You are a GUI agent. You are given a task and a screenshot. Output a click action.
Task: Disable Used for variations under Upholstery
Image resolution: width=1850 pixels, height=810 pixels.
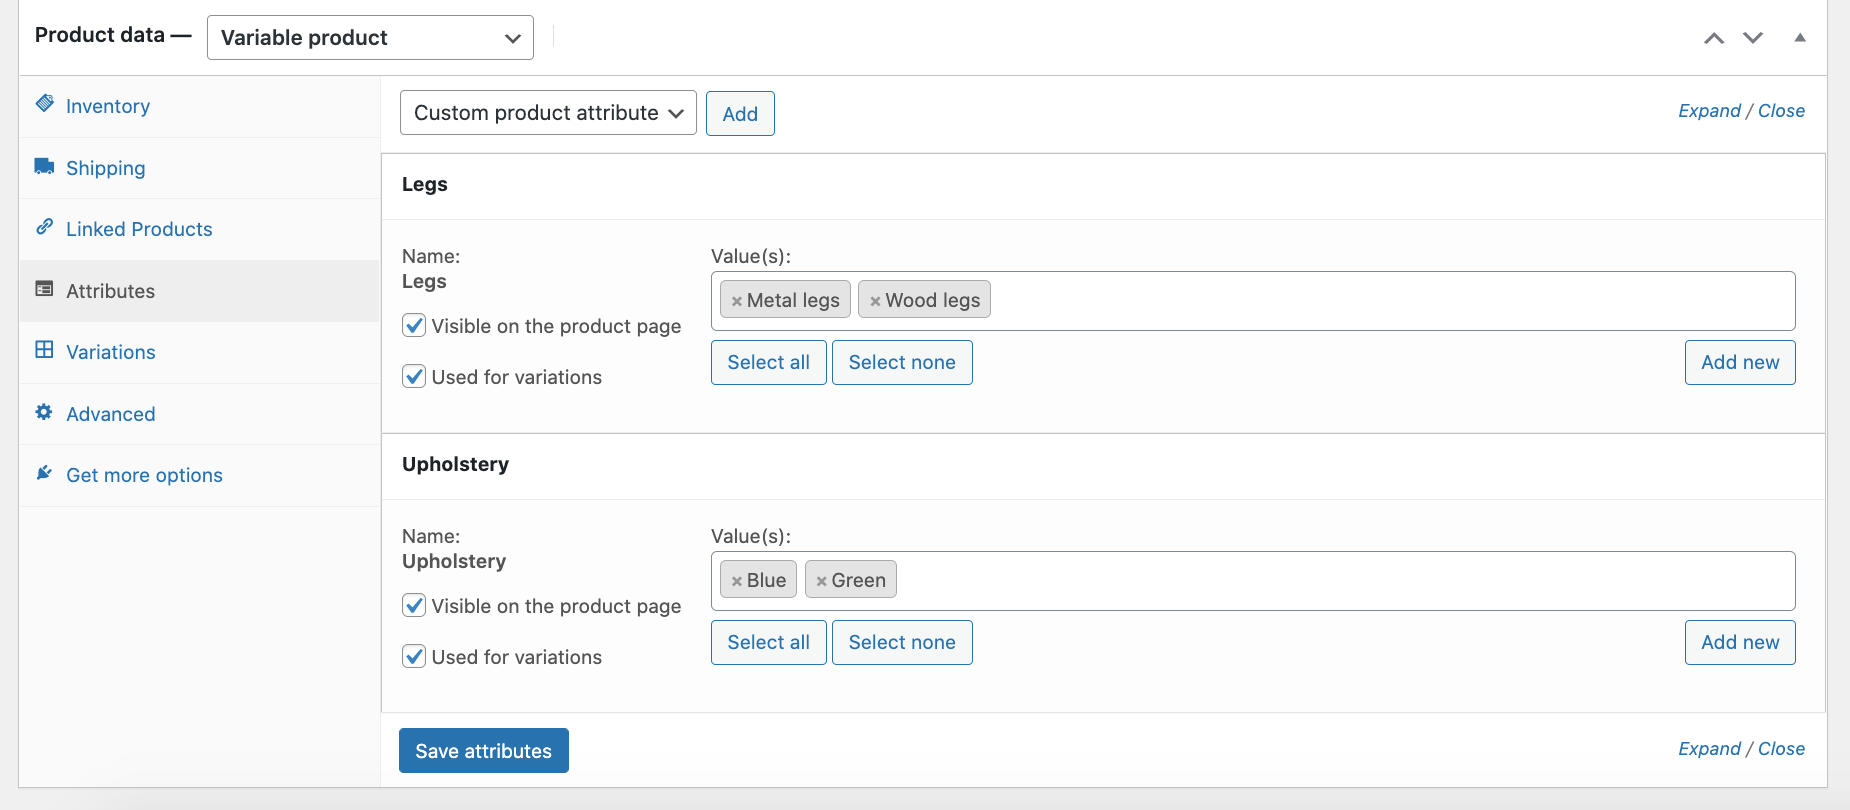click(414, 657)
